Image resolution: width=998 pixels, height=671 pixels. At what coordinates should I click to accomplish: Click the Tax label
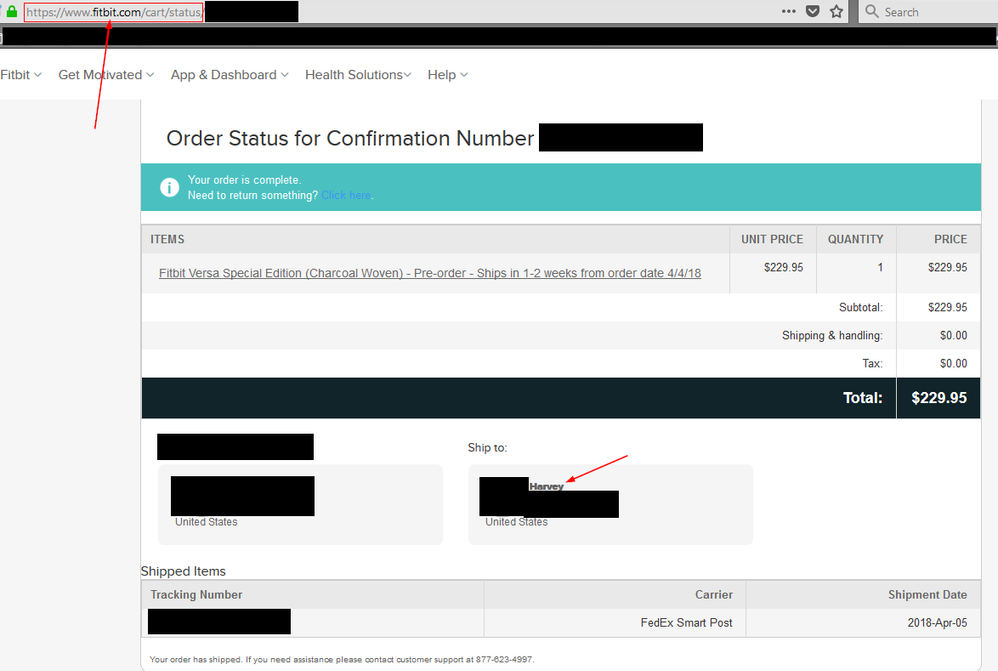[872, 364]
